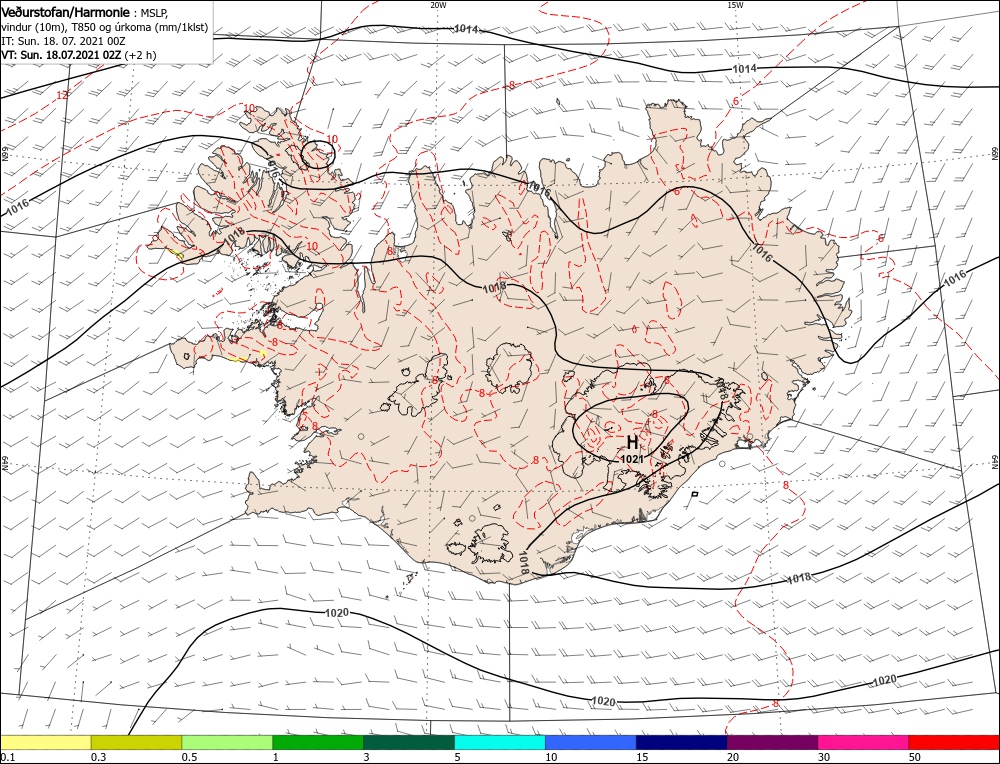Click the '1021' pressure value under H
Viewport: 1000px width, 764px height.
[x=631, y=458]
